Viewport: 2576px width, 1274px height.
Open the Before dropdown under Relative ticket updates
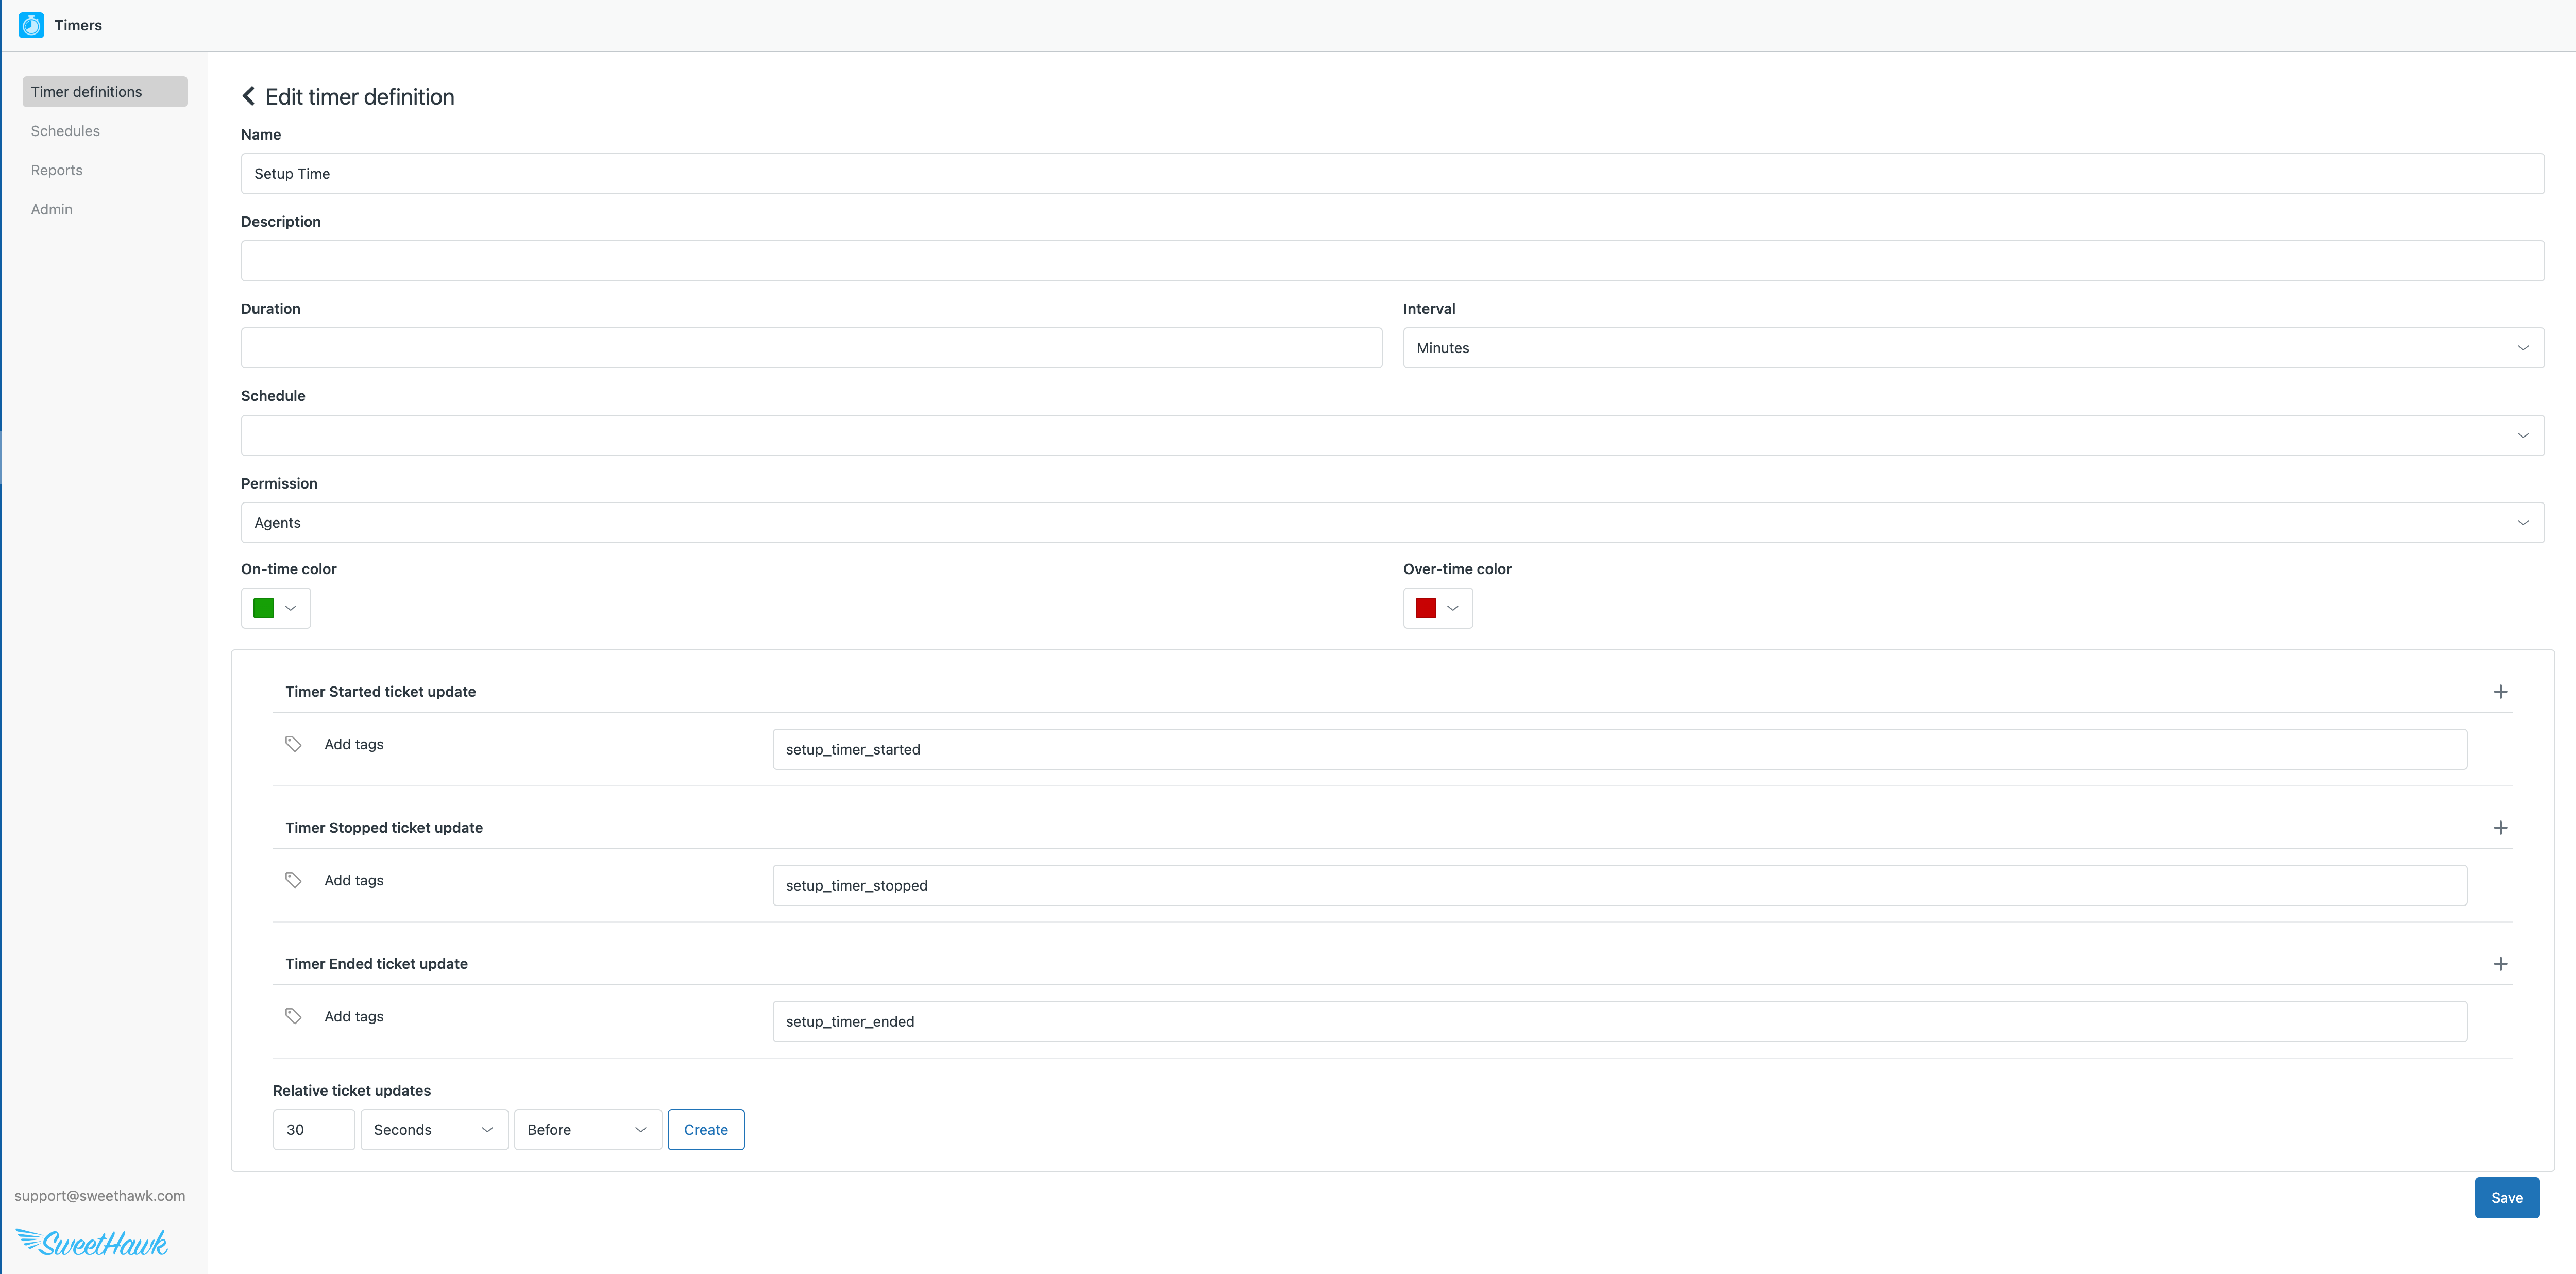[x=587, y=1129]
